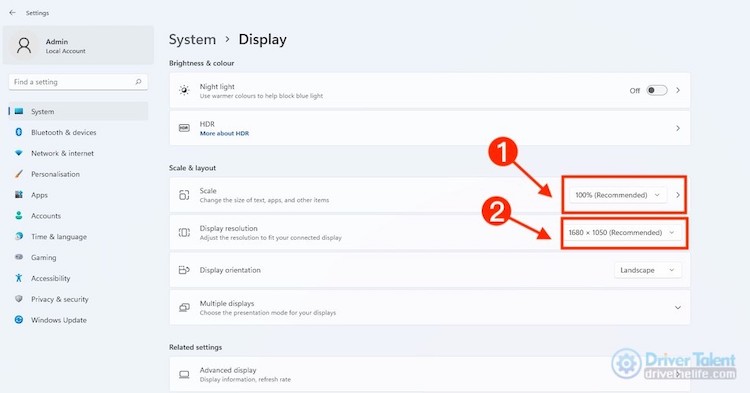This screenshot has height=393, width=750.
Task: Open the Advanced display entry
Action: pyautogui.click(x=430, y=374)
